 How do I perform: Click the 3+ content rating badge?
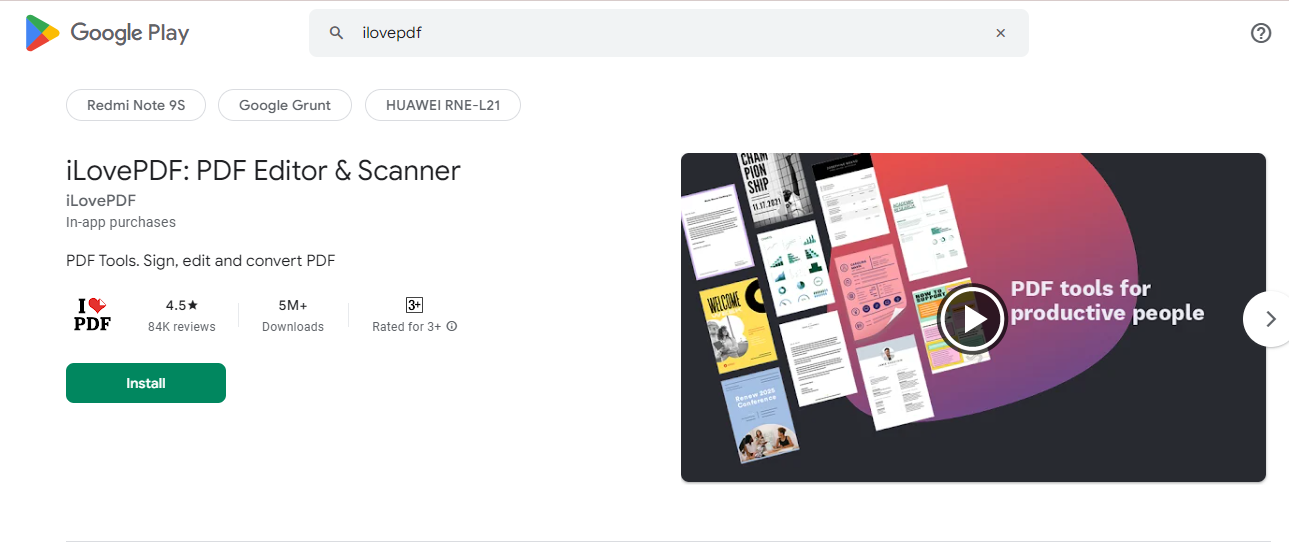click(x=414, y=305)
